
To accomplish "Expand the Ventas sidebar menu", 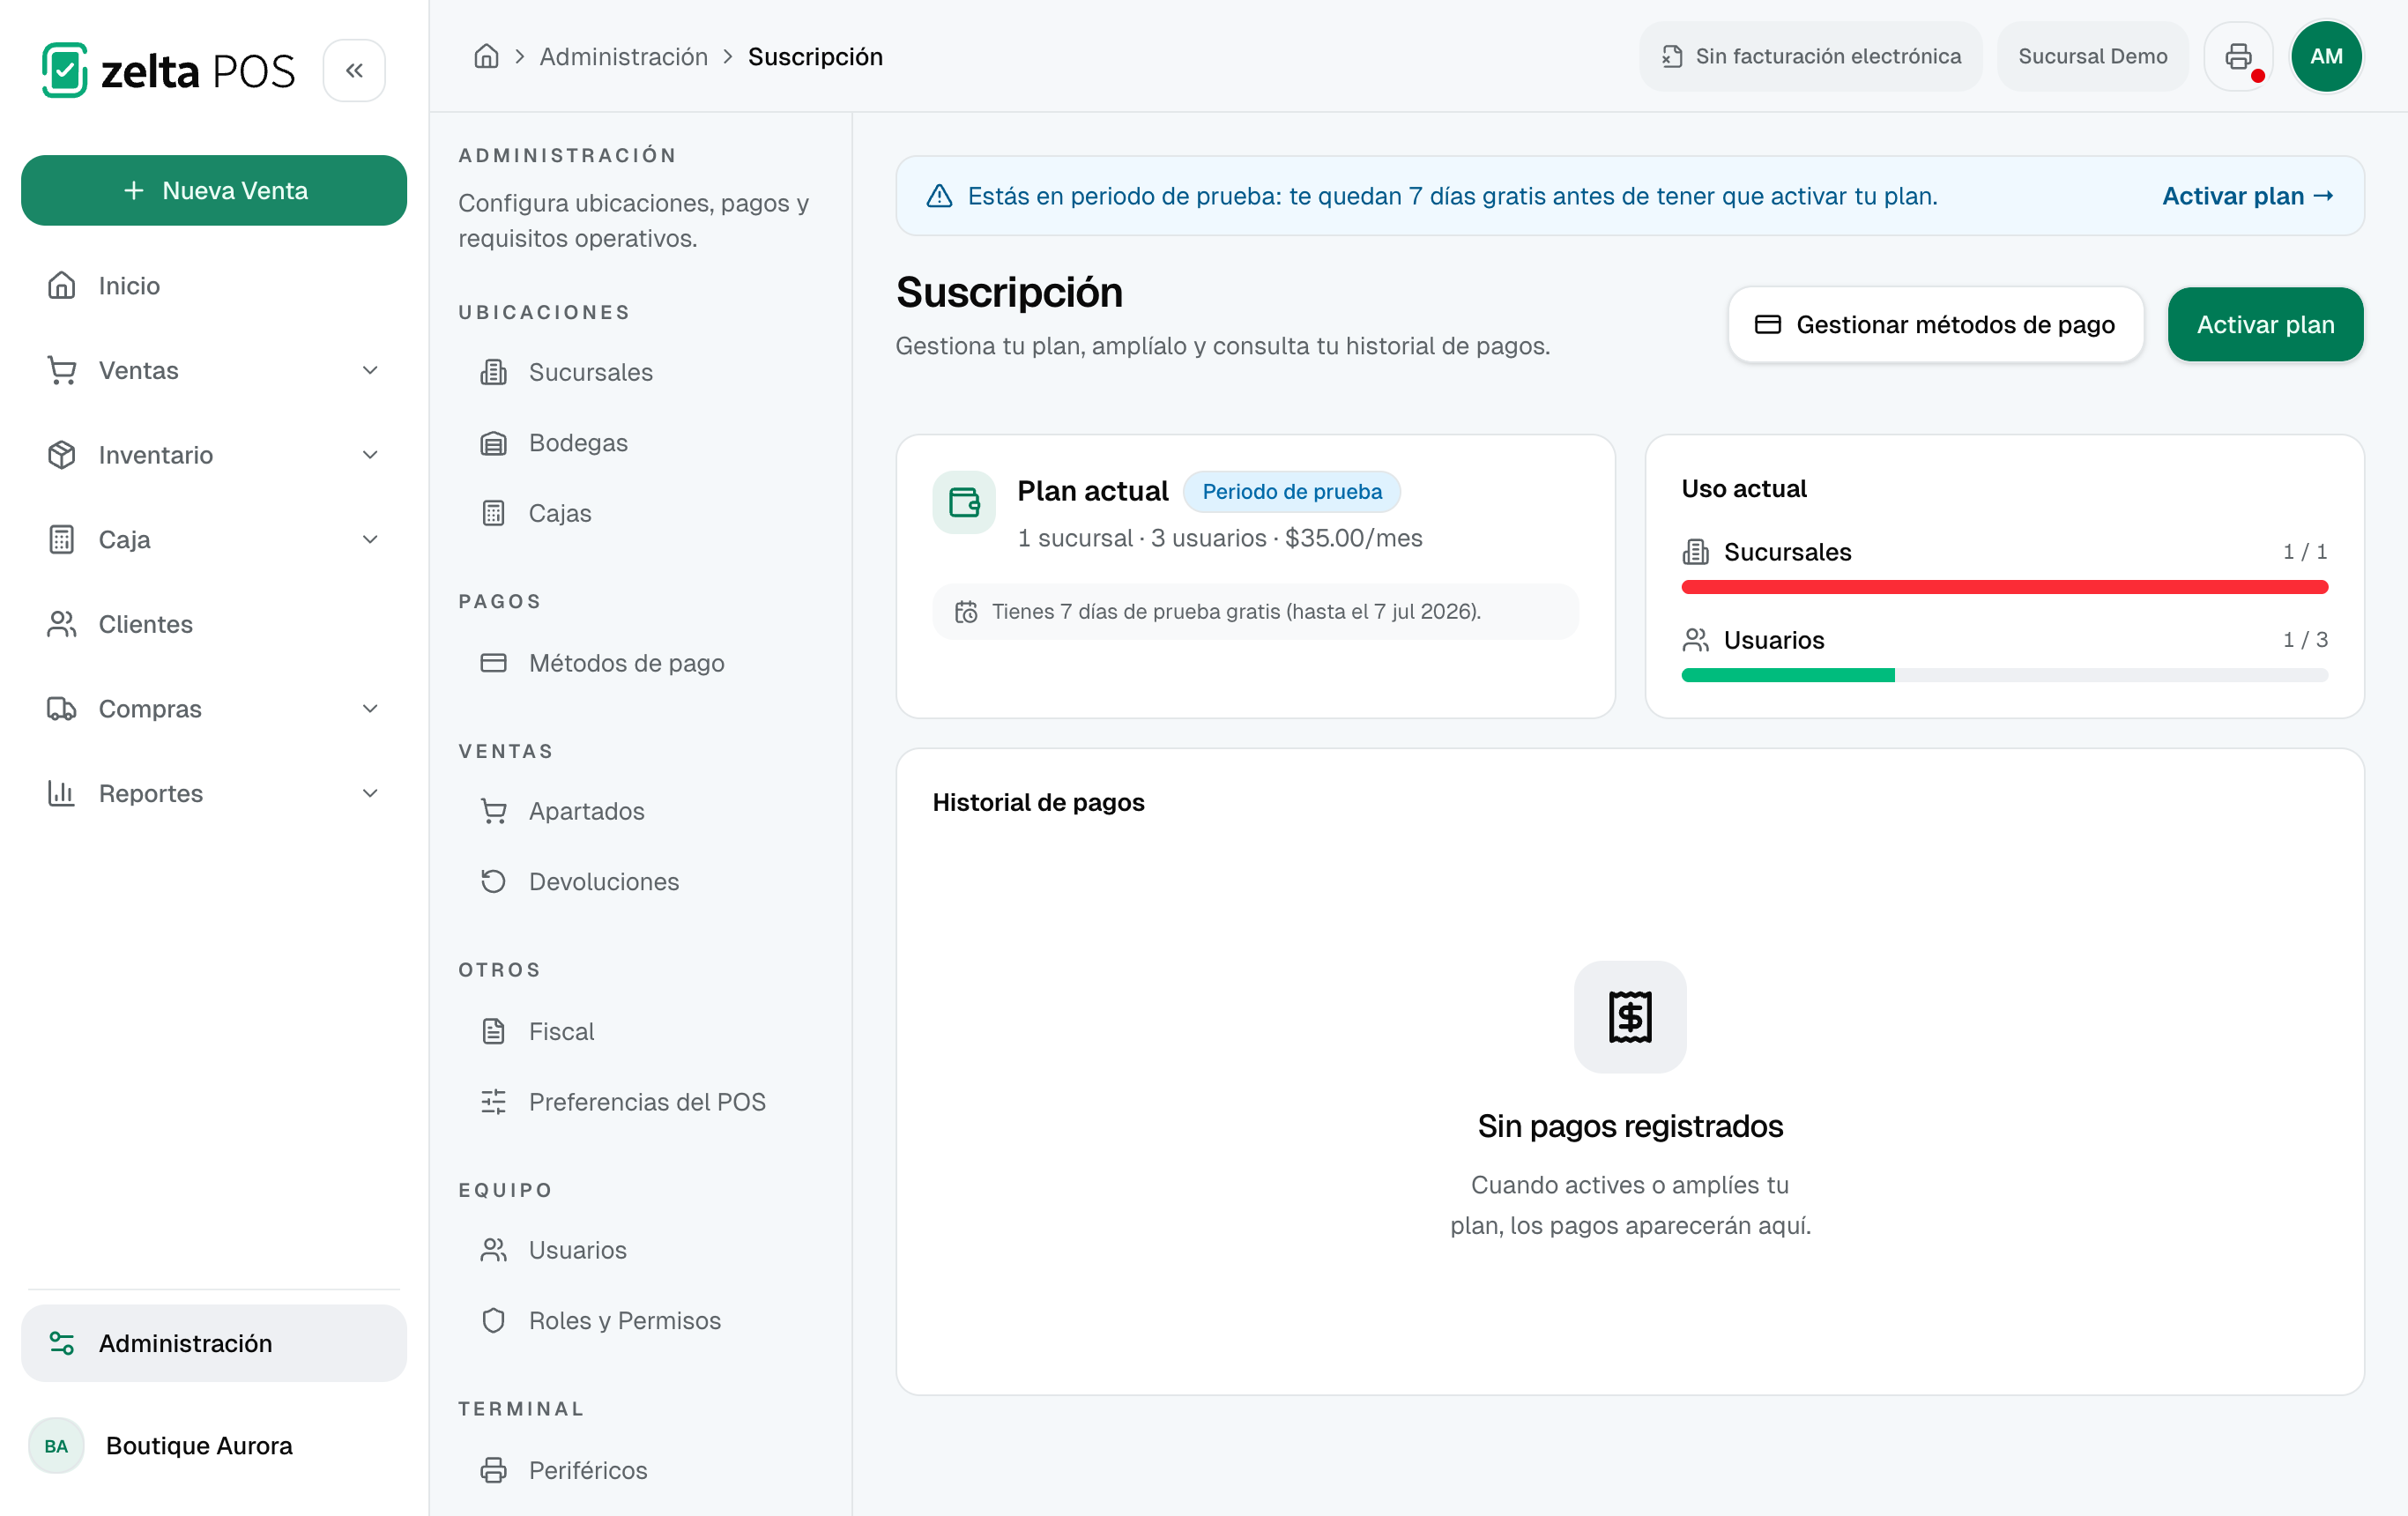I will point(214,371).
